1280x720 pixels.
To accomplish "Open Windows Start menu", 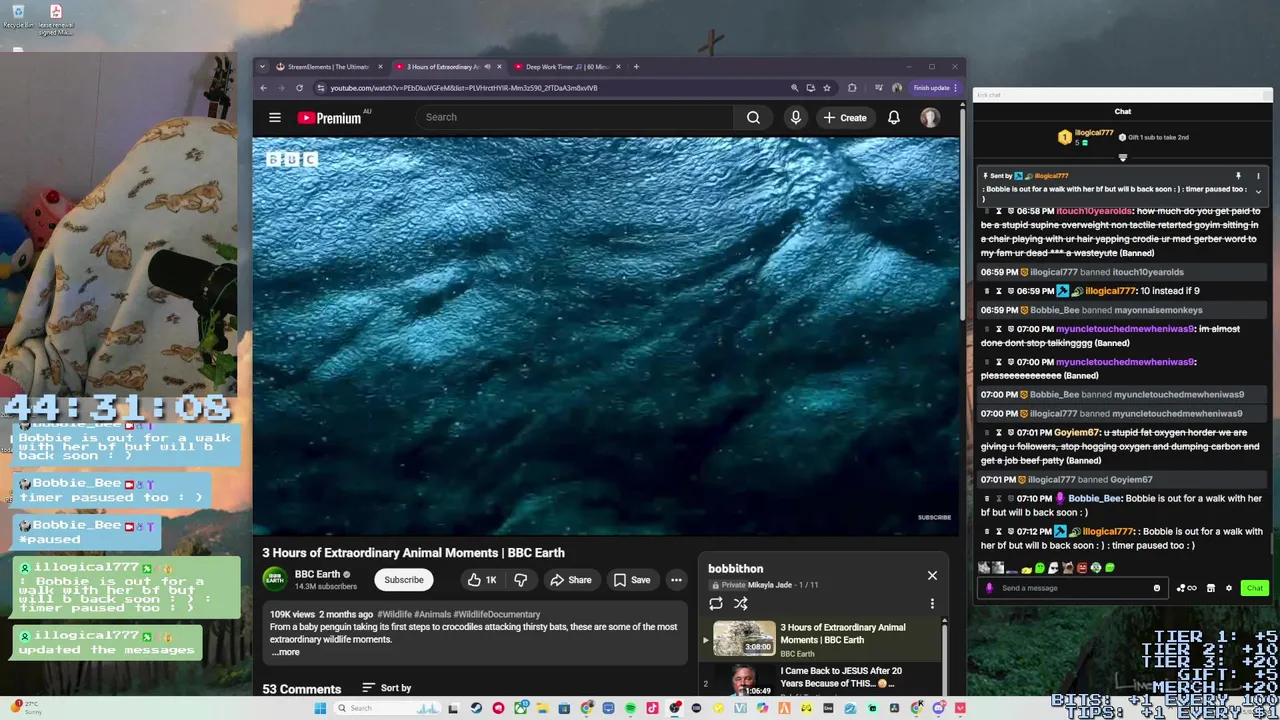I will [x=320, y=709].
